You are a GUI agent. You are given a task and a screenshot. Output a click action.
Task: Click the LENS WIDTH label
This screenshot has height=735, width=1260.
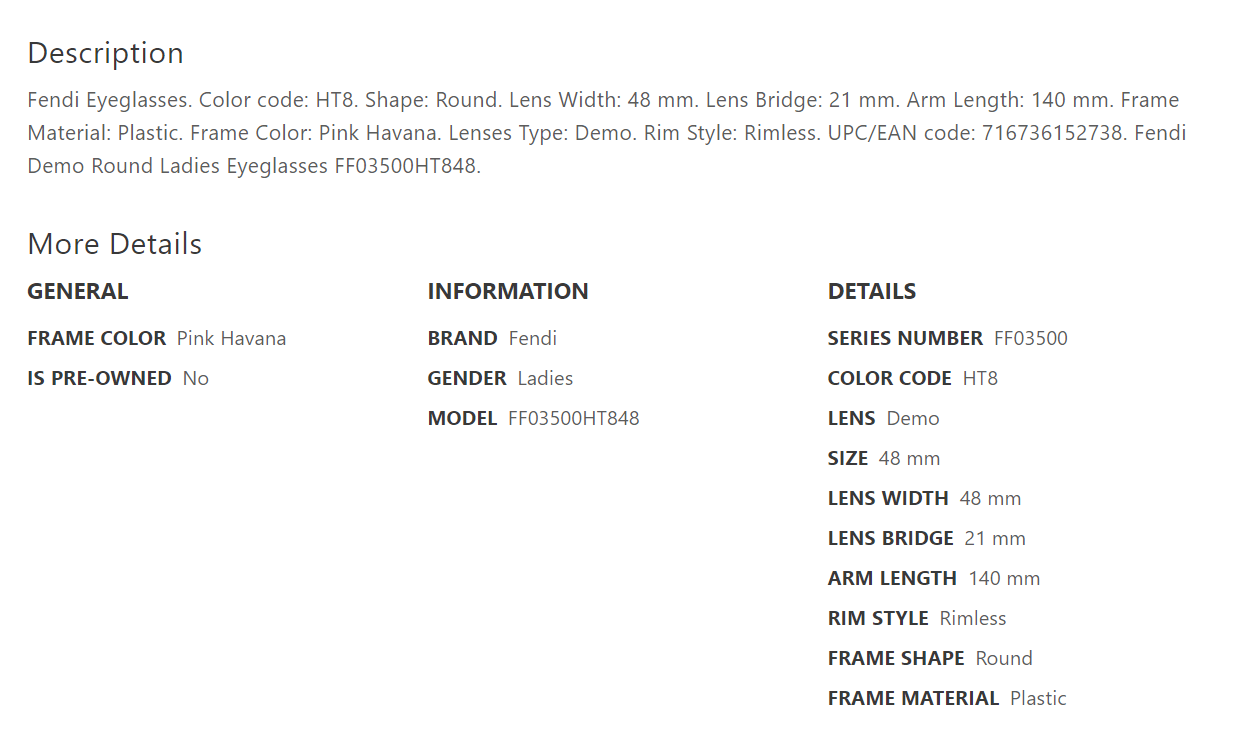point(887,498)
